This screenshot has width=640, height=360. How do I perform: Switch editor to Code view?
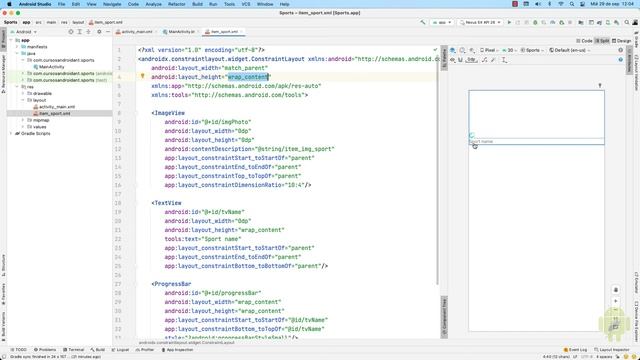click(x=584, y=41)
